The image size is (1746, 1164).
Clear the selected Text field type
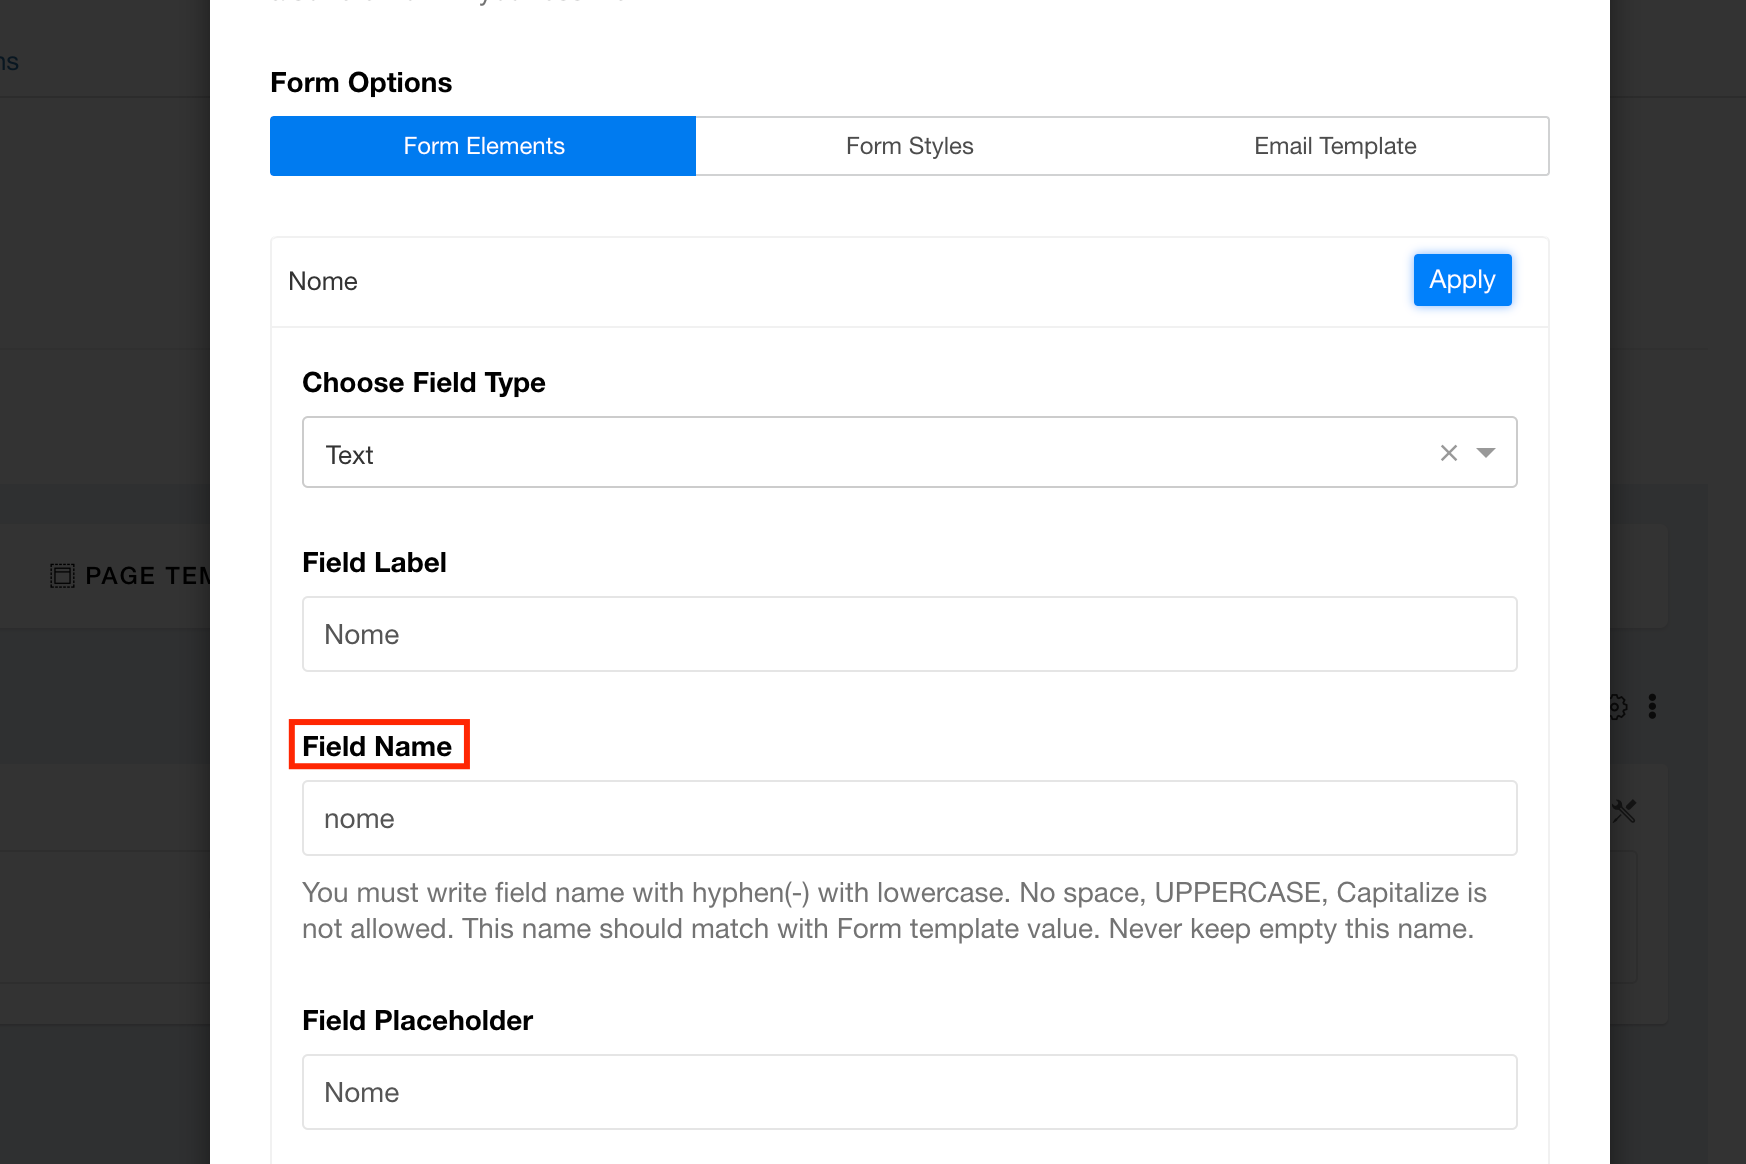pos(1448,453)
